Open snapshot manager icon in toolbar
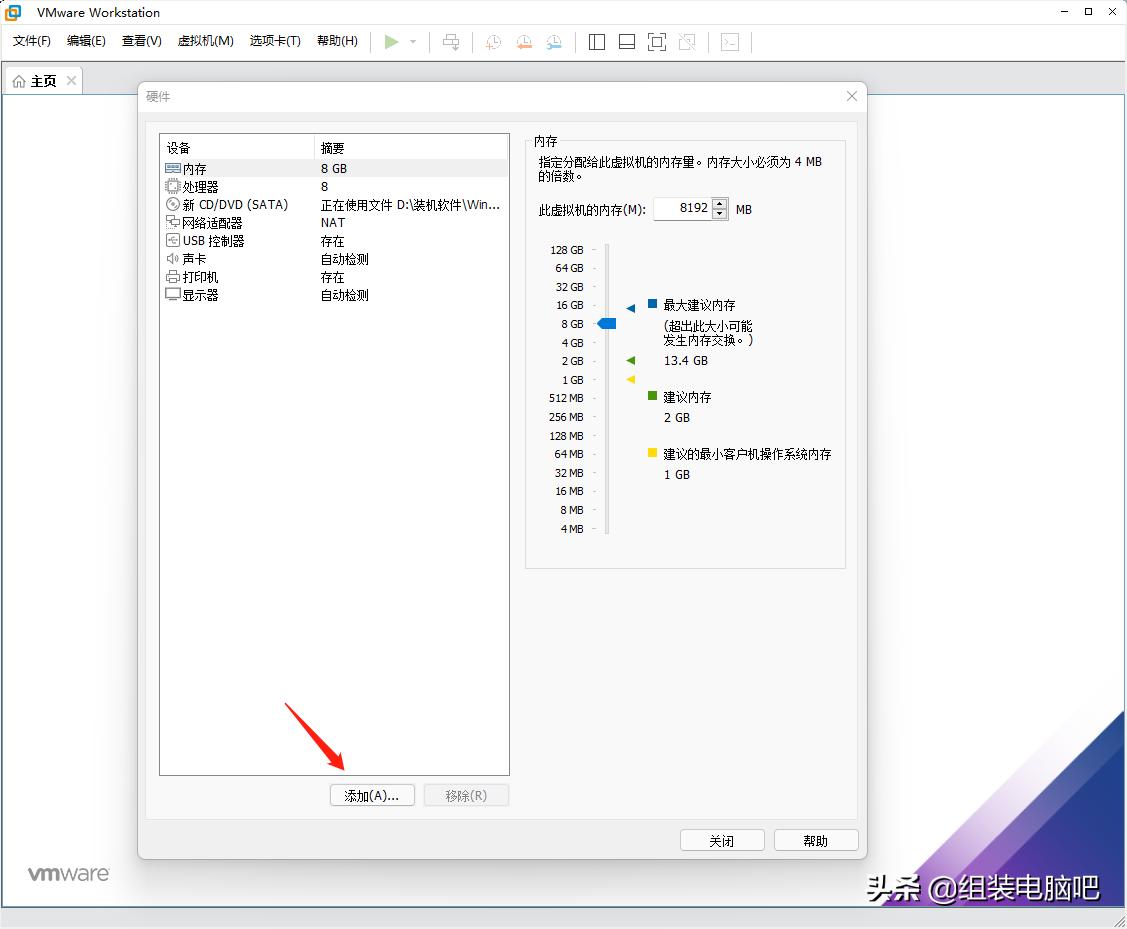 [x=553, y=42]
